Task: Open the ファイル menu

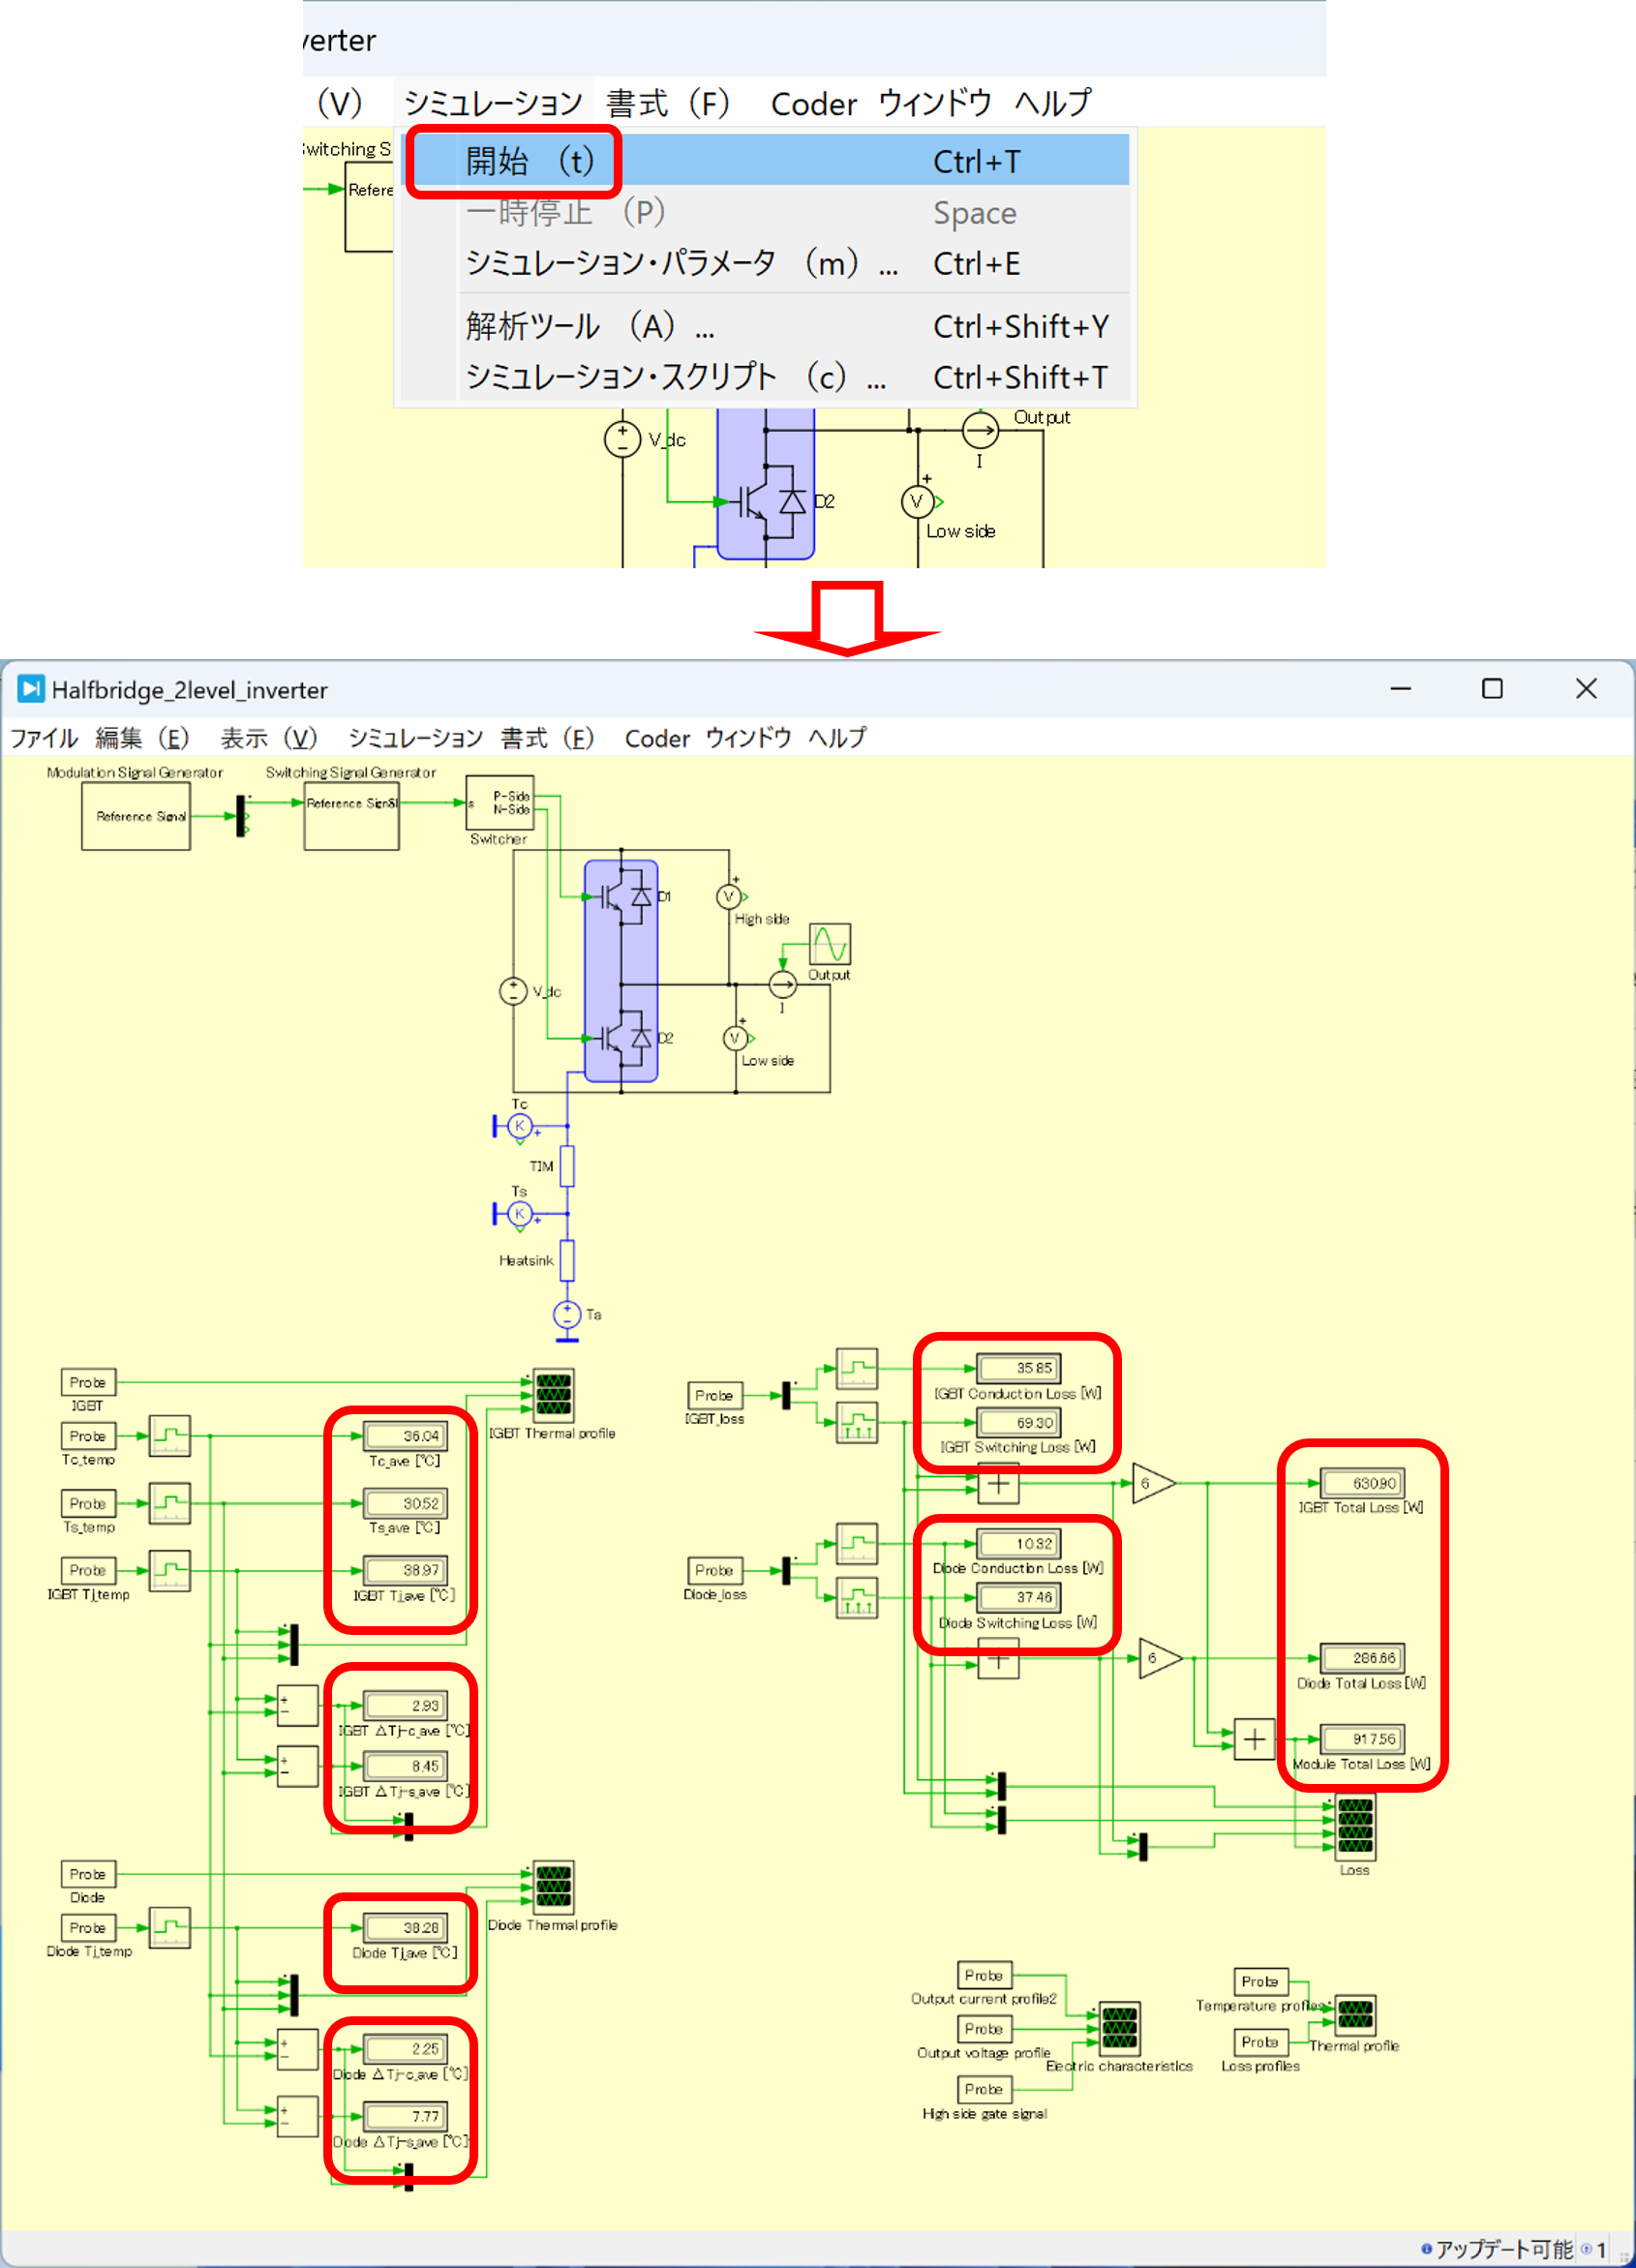Action: [x=43, y=738]
